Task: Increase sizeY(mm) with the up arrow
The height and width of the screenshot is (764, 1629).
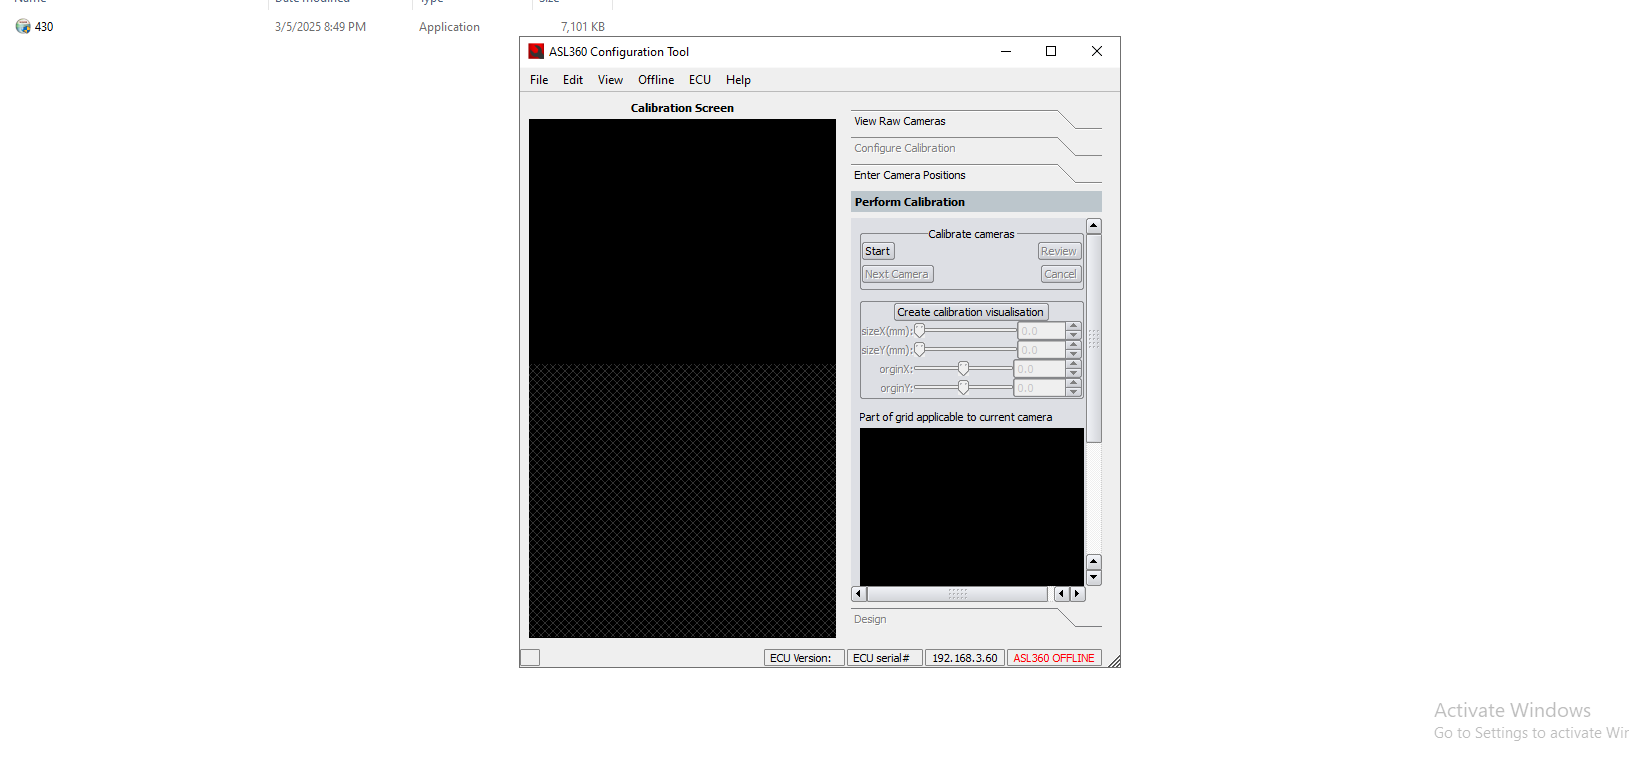Action: (1073, 345)
